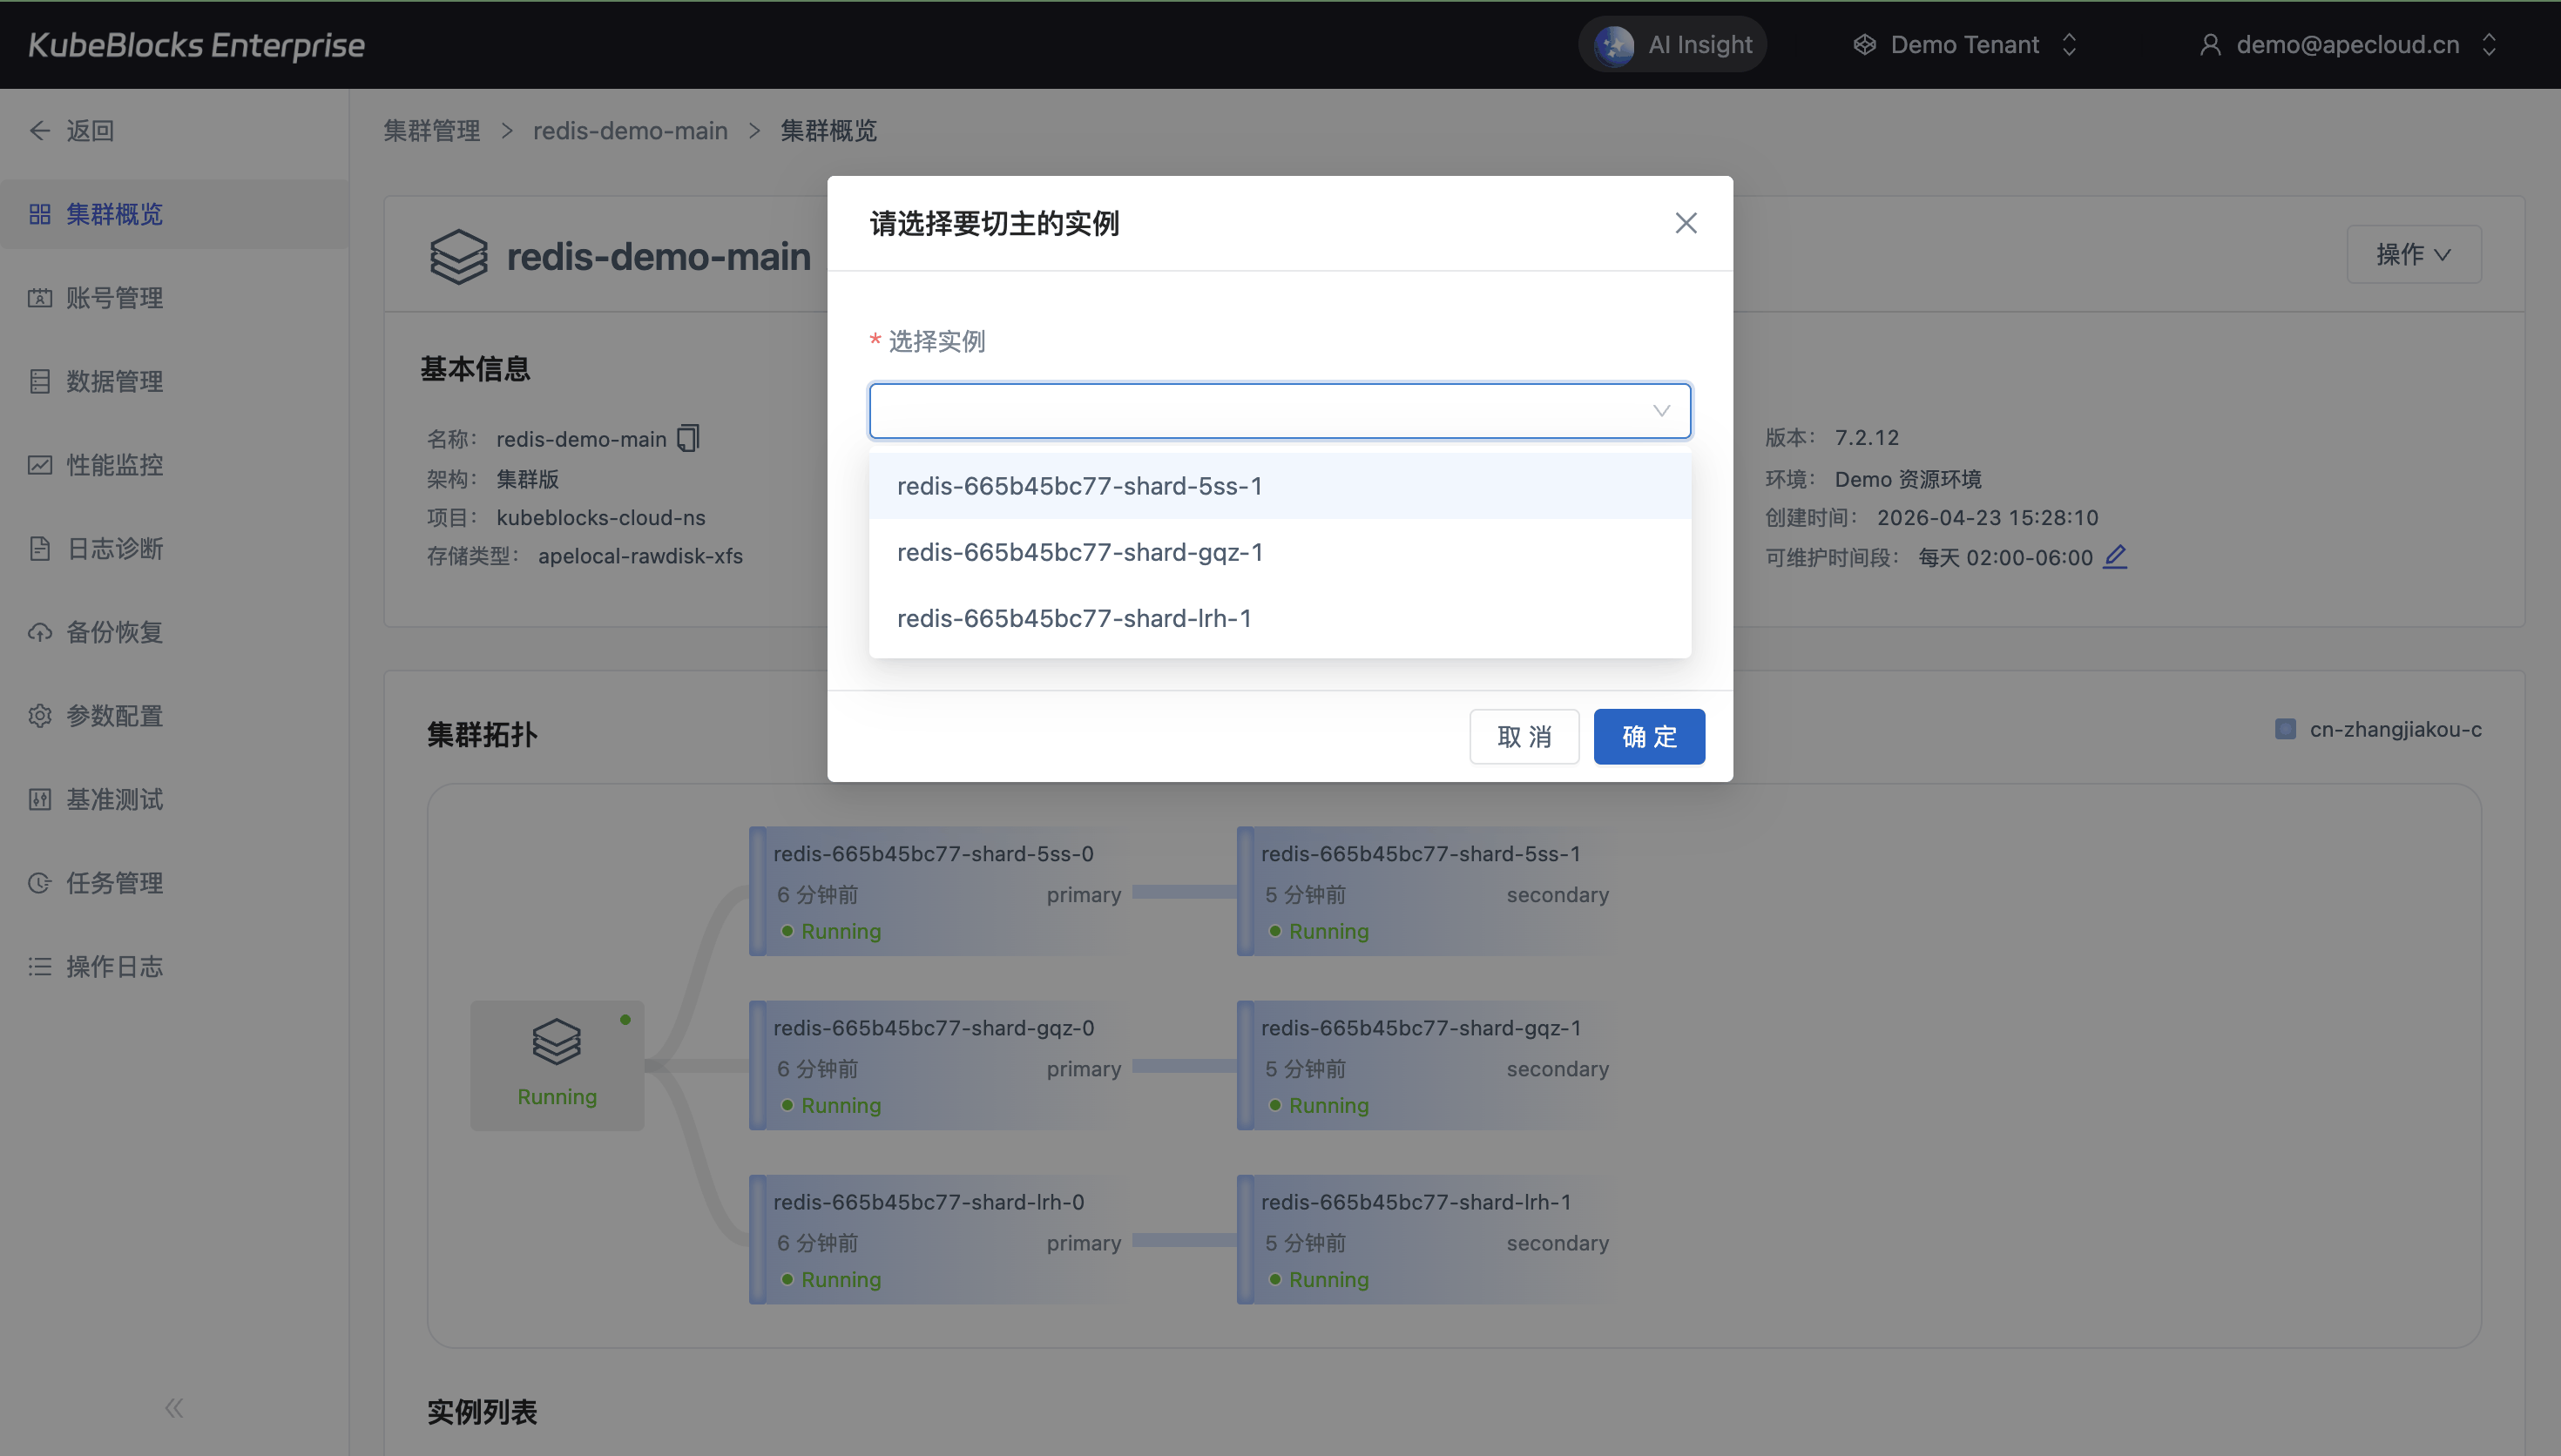Go to 任务管理 in the sidebar
Screen dimensions: 2561x1456
click(114, 883)
